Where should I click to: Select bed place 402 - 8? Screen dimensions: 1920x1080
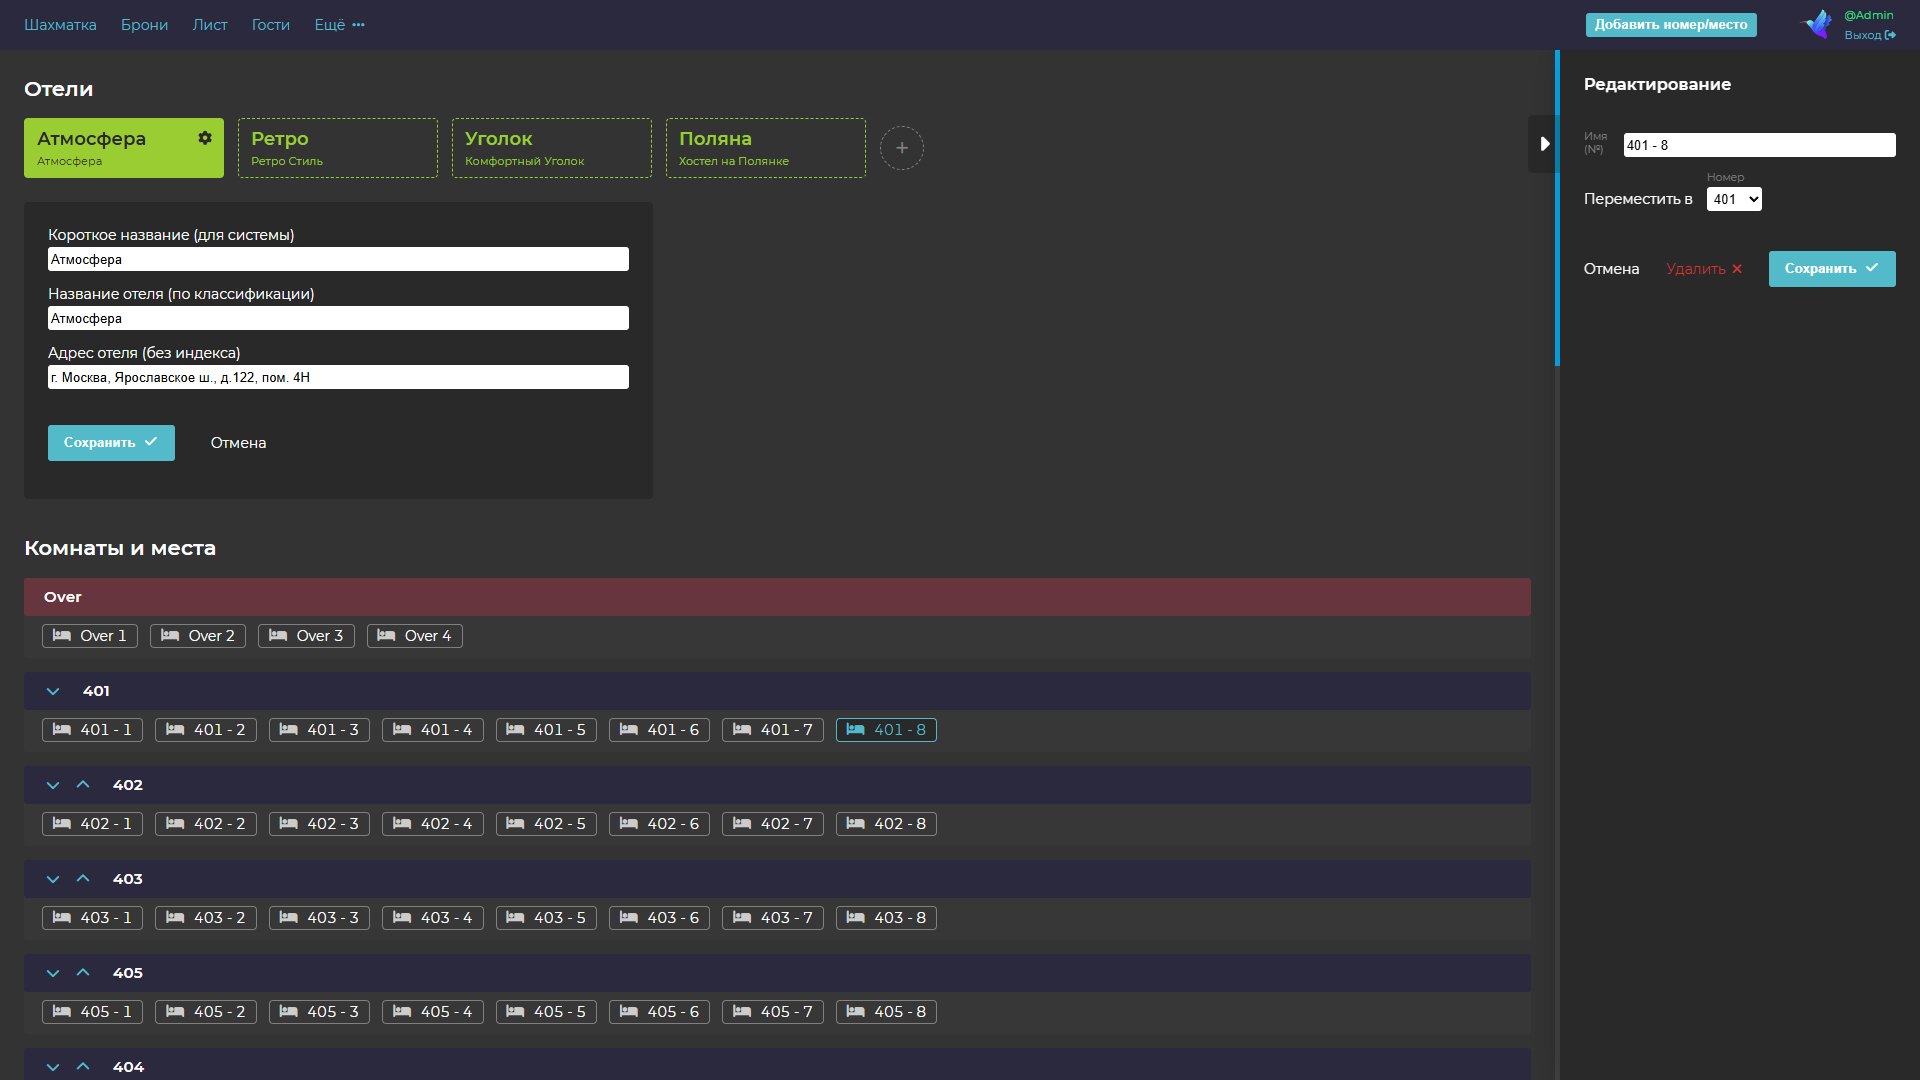point(886,824)
